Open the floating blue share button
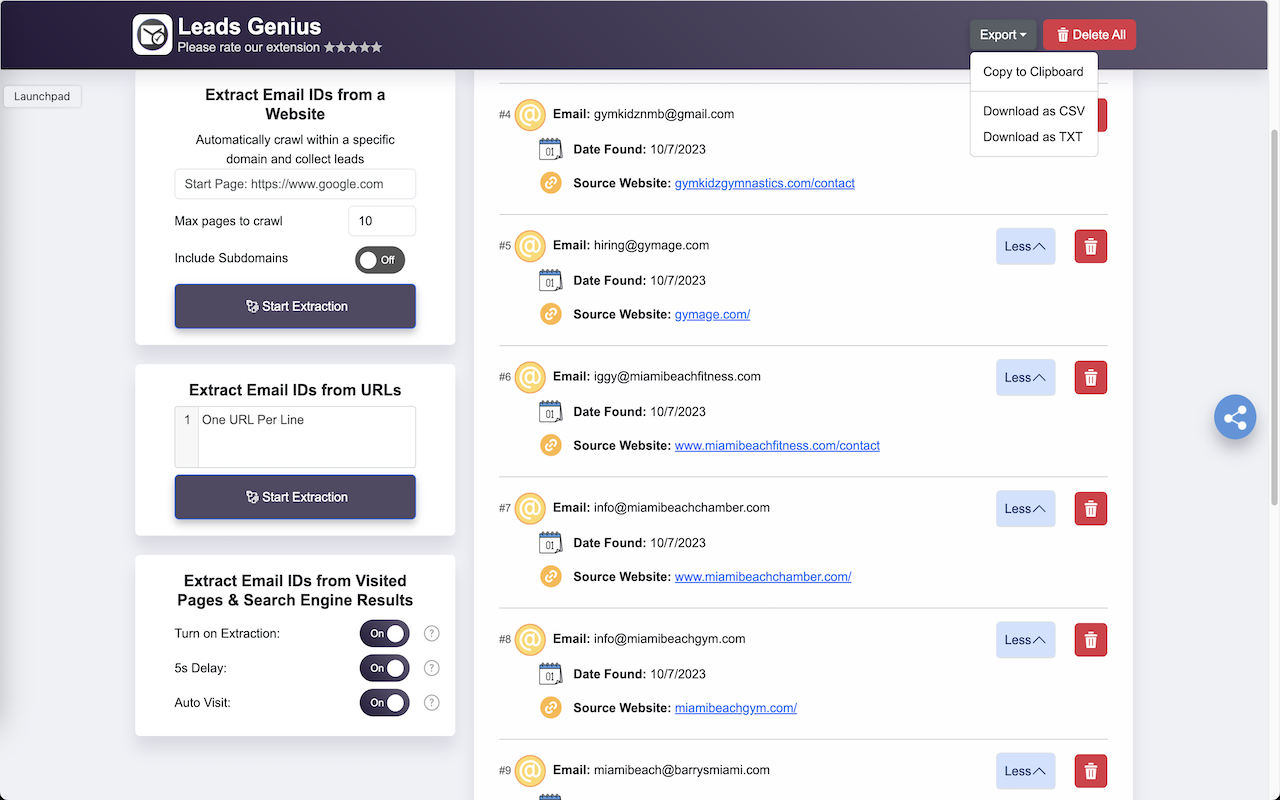The width and height of the screenshot is (1280, 800). 1235,417
